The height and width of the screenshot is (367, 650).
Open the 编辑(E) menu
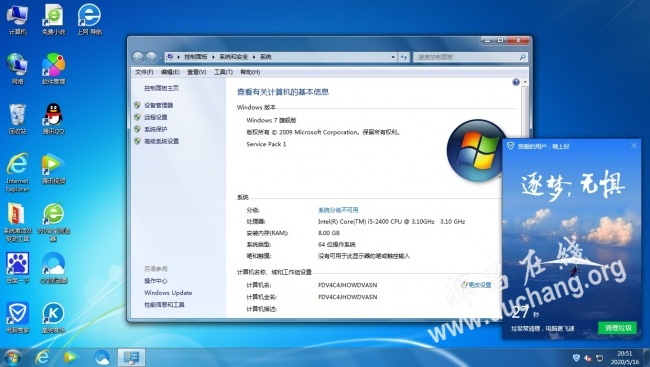point(170,72)
